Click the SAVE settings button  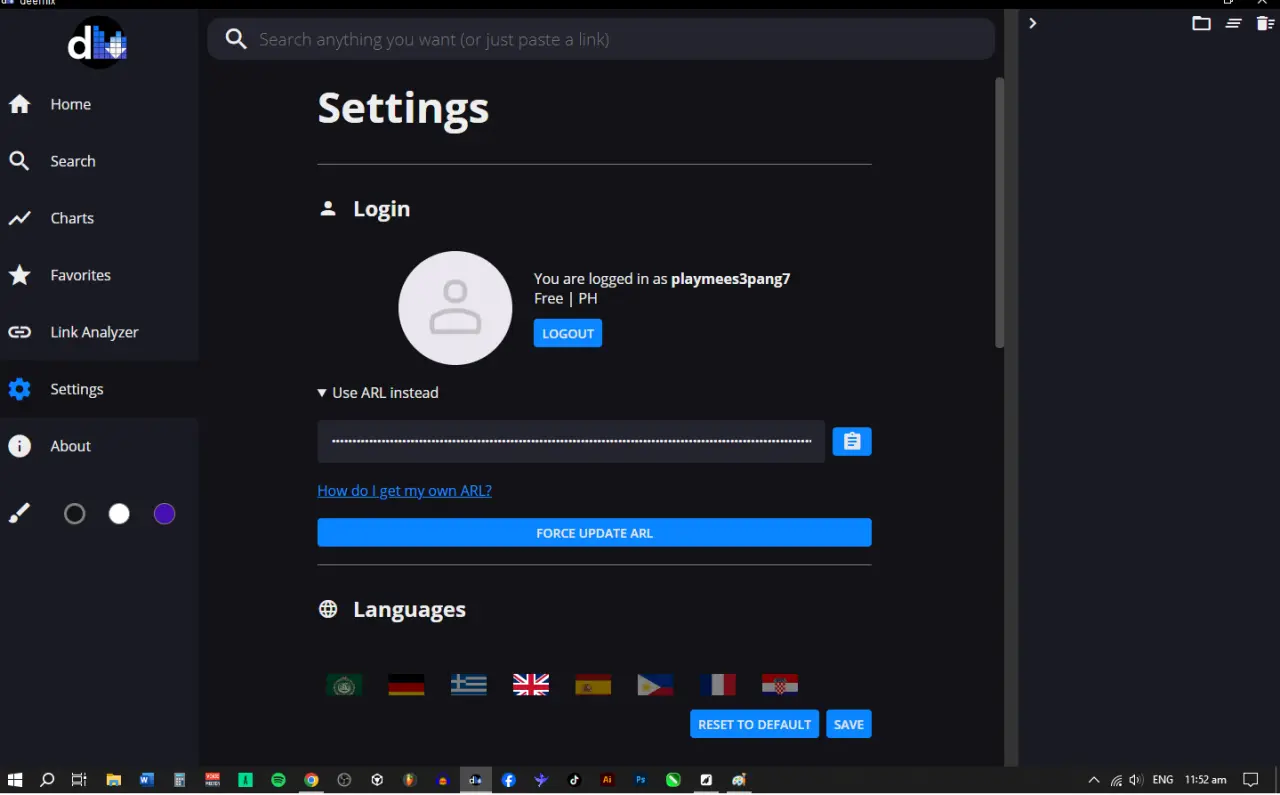click(849, 724)
